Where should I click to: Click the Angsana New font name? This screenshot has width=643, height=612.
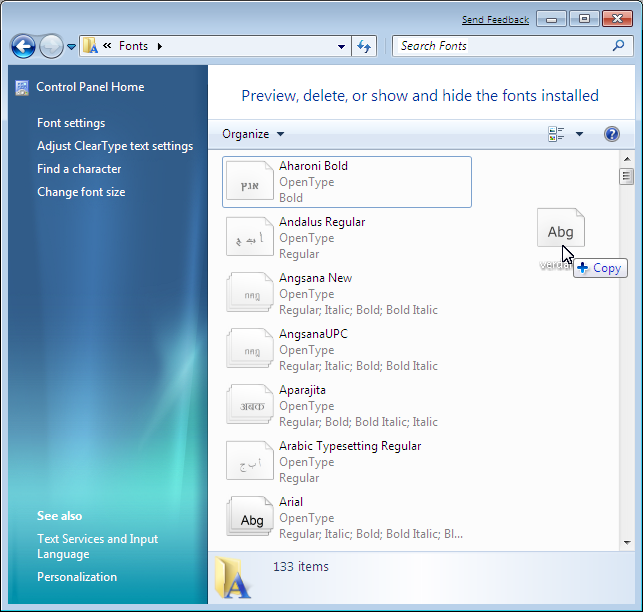(x=315, y=278)
